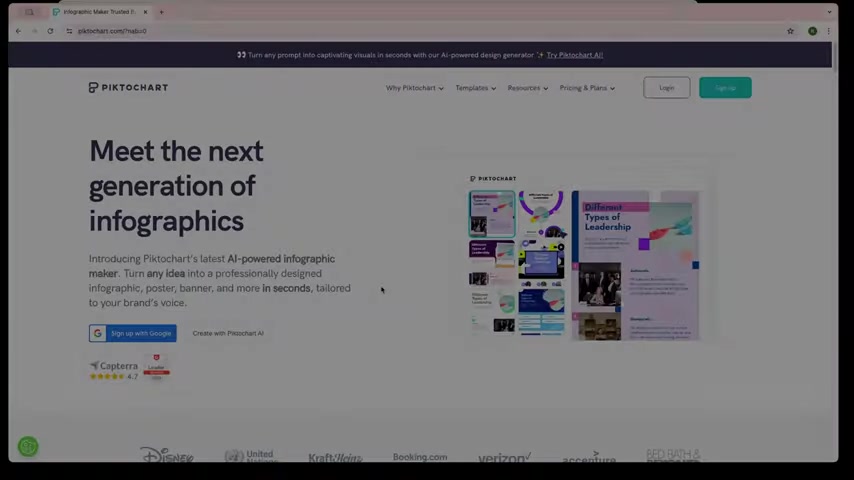Open a new tab with plus icon

pyautogui.click(x=161, y=12)
